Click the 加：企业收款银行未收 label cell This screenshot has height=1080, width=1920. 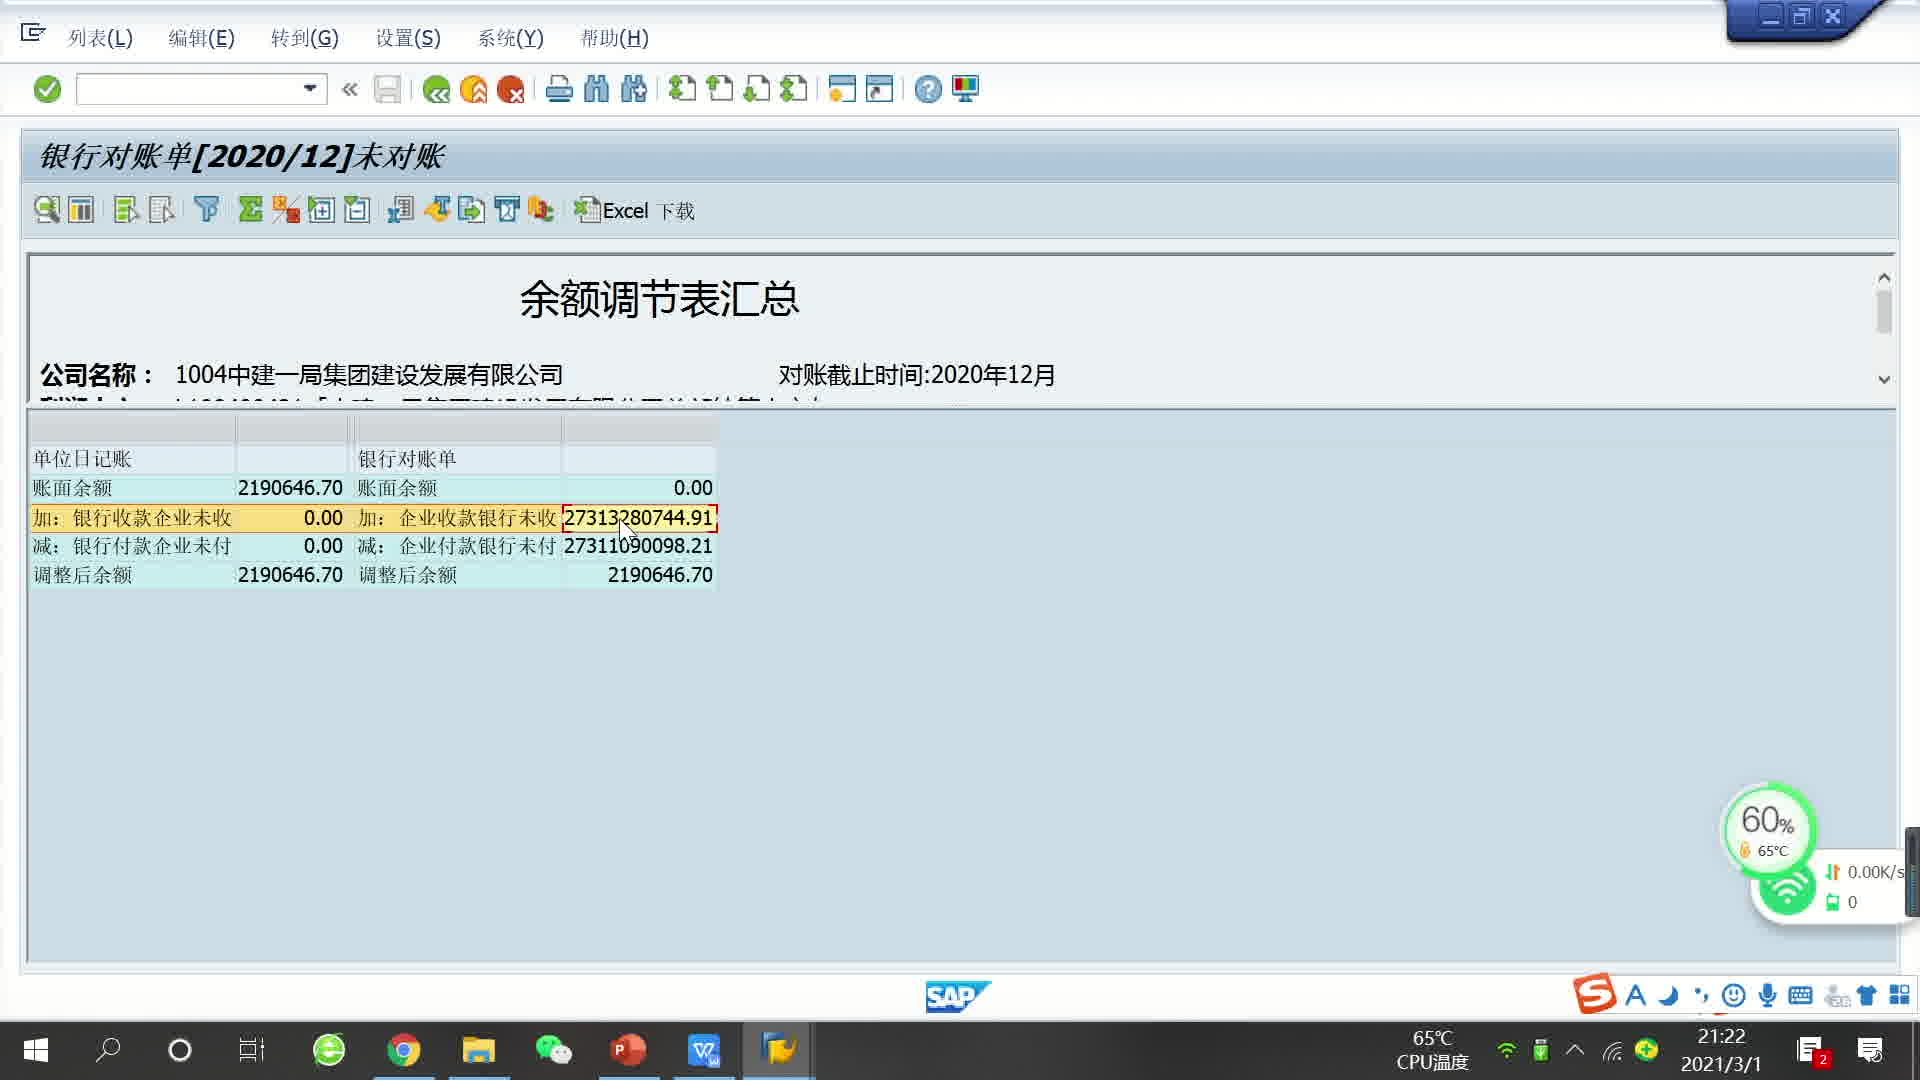[458, 518]
